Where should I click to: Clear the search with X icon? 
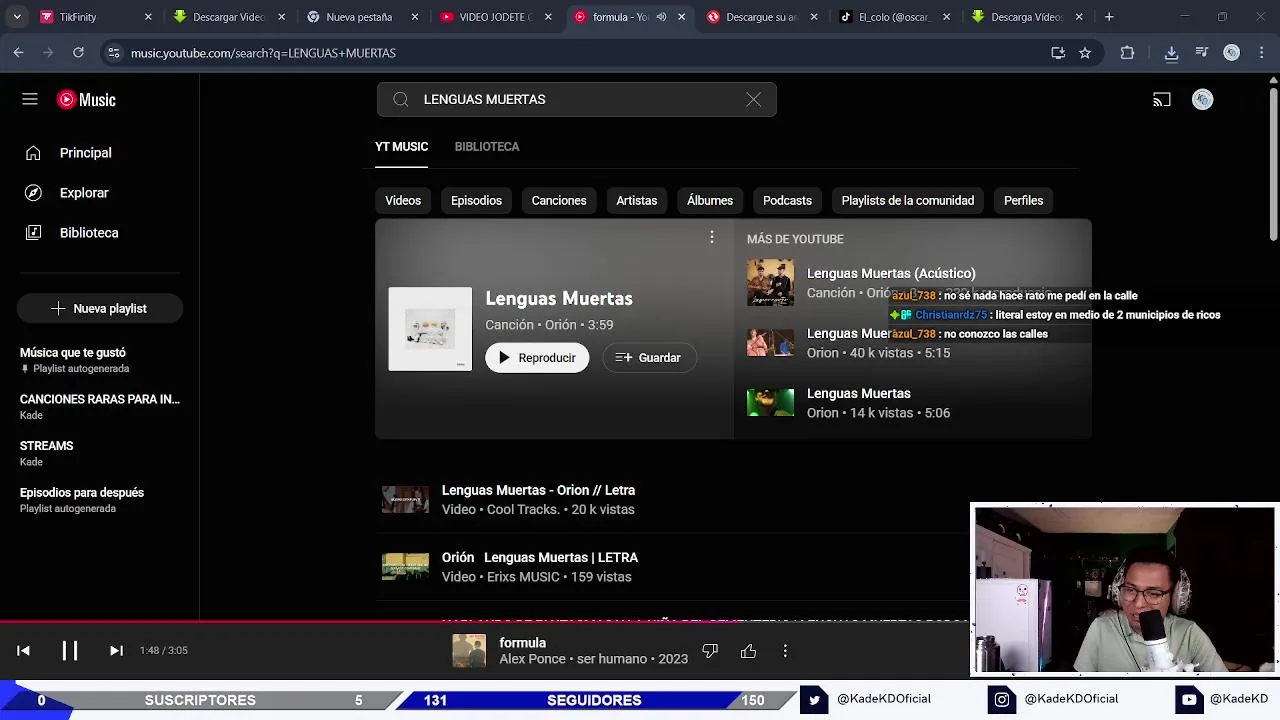click(x=753, y=99)
